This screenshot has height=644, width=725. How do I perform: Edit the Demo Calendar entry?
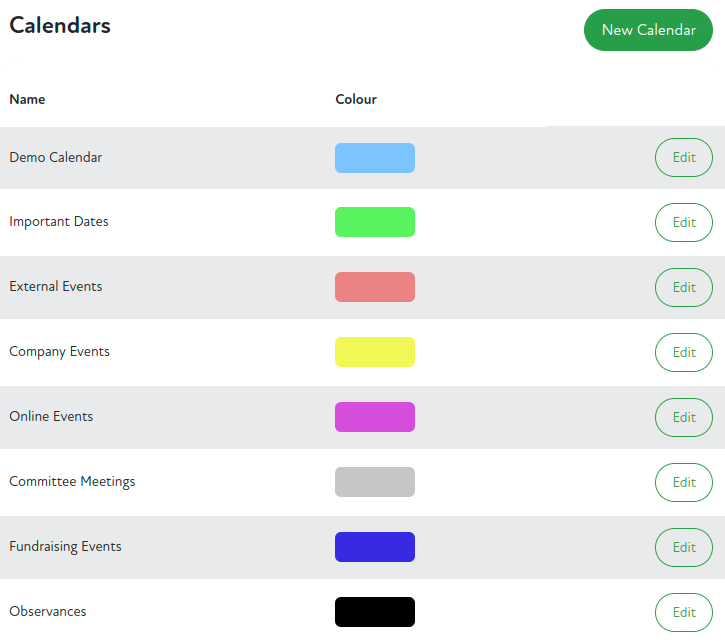pos(683,158)
